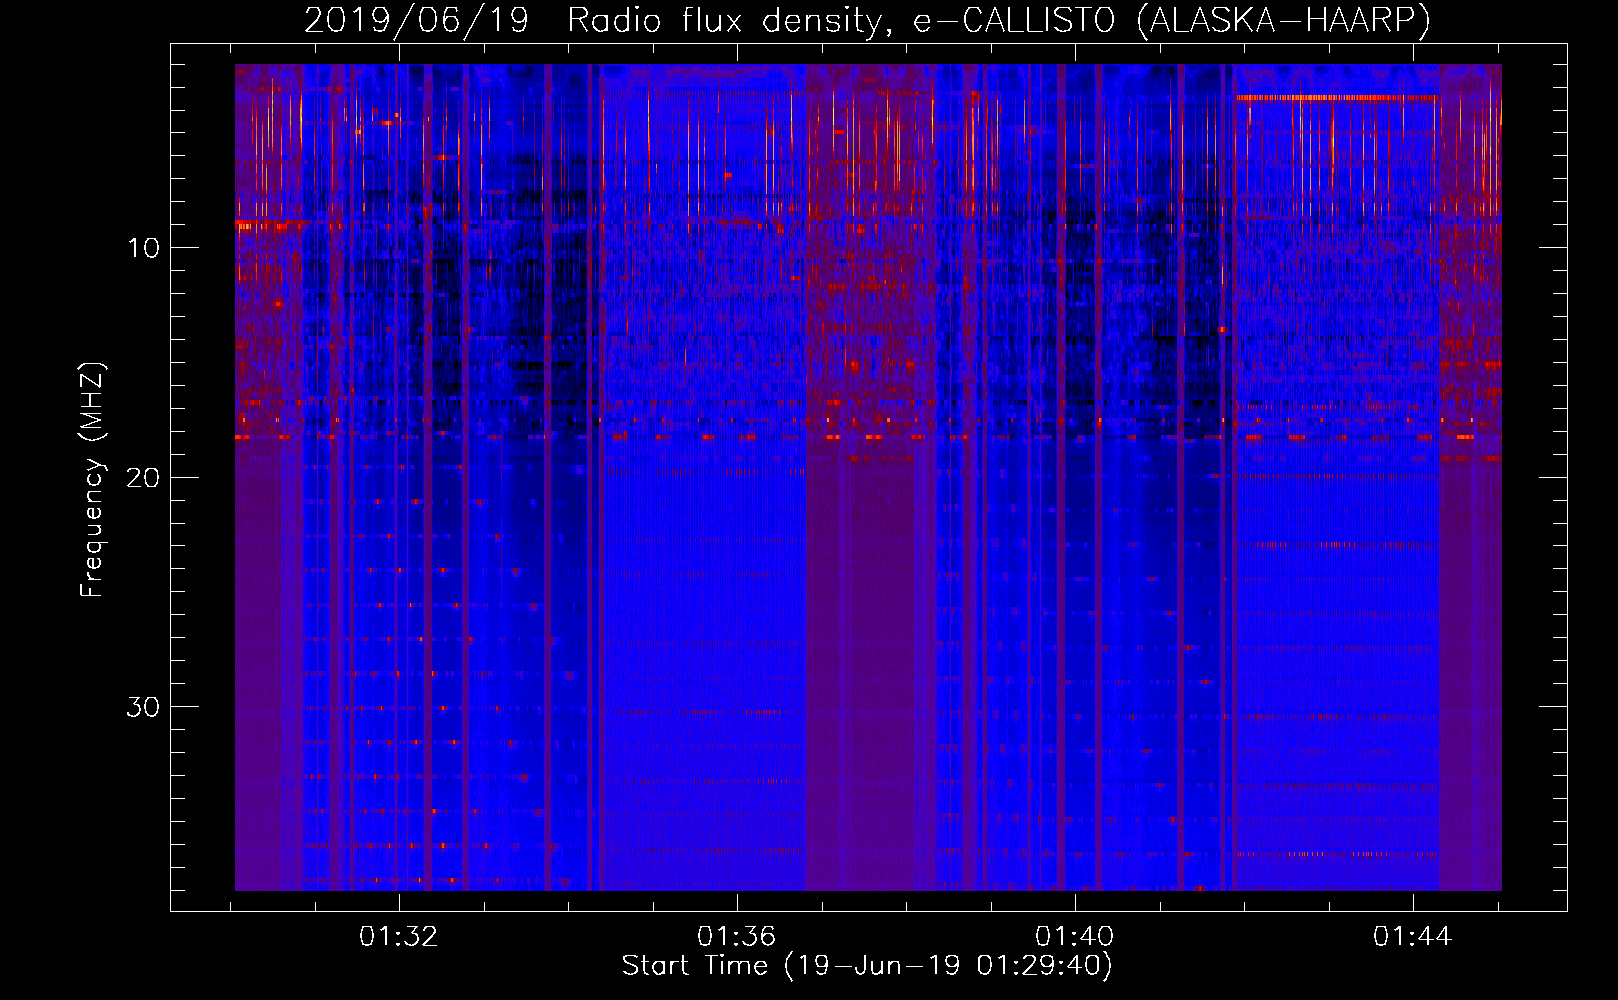This screenshot has width=1618, height=1000.
Task: Click the x-axis label "Start Time (19-Jun-19 01:29:40)"
Action: tap(867, 966)
